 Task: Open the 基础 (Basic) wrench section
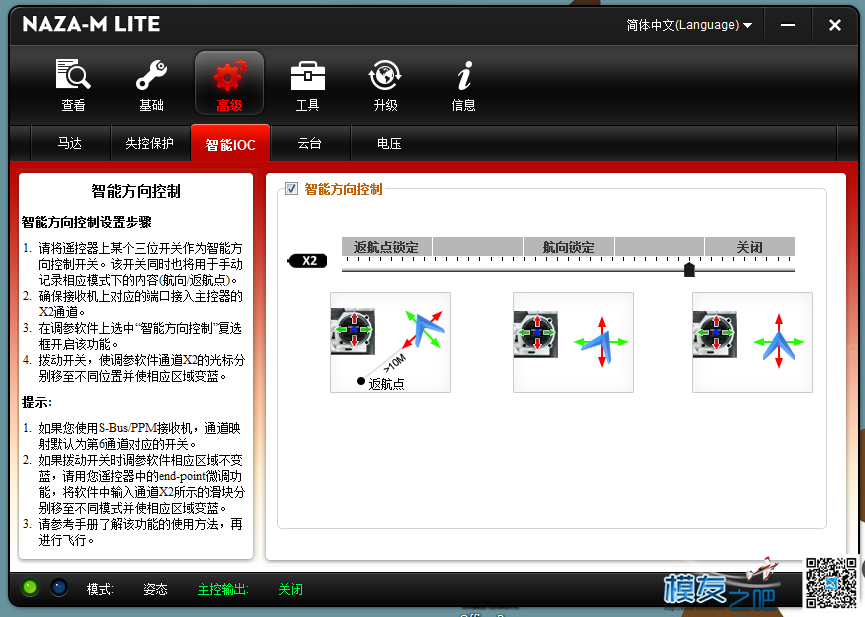point(151,84)
